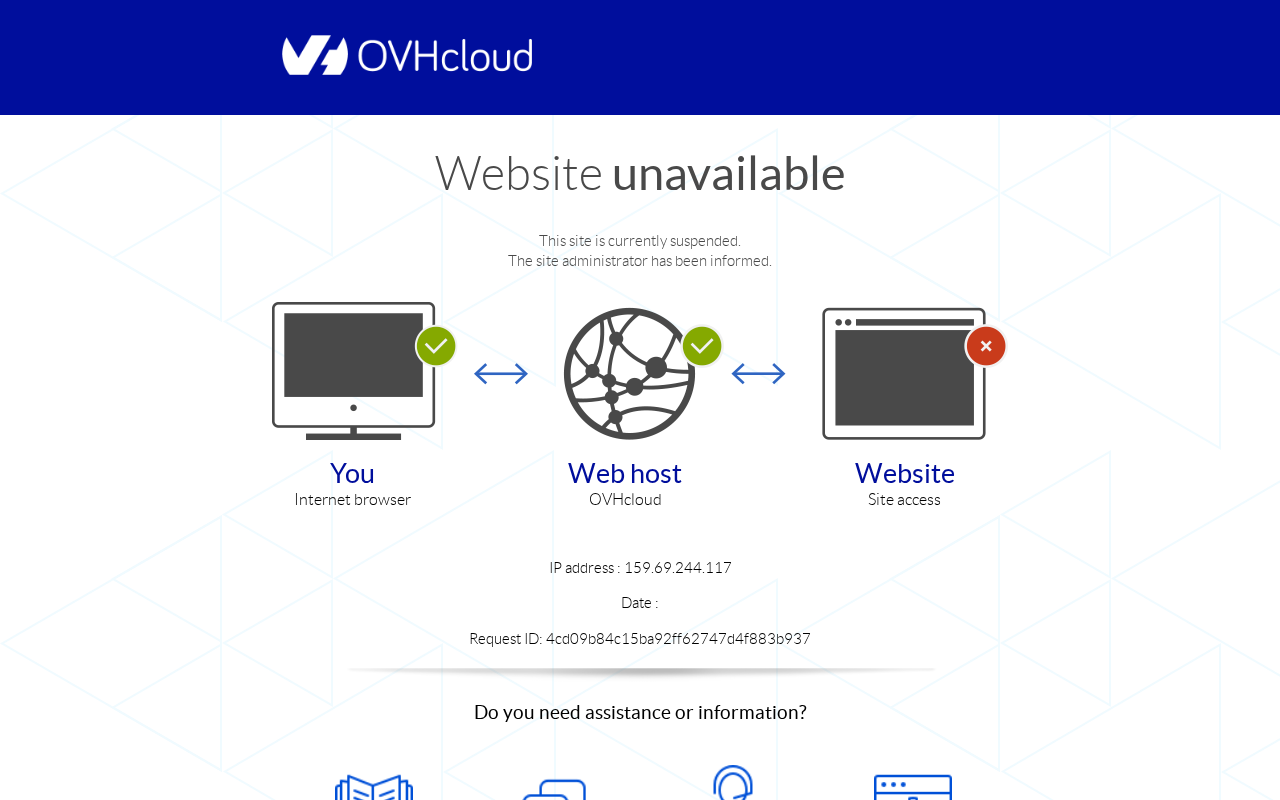Click the OVHcloud logo in header
1280x800 pixels.
[x=407, y=55]
